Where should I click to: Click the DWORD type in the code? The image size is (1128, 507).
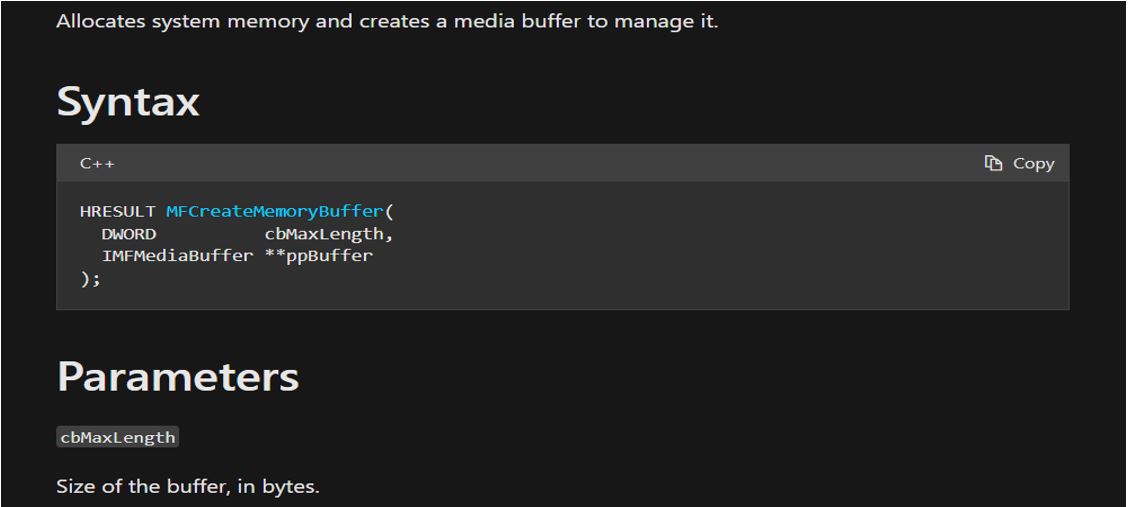tap(128, 234)
